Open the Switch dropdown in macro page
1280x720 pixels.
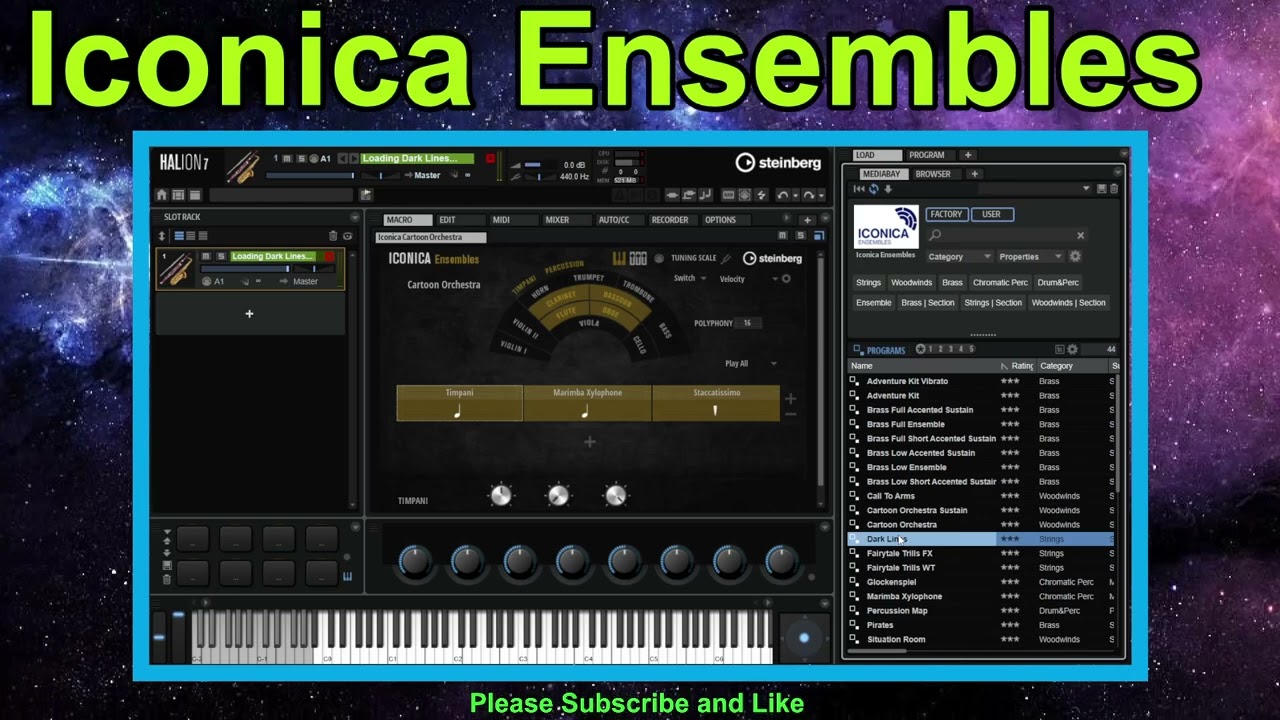click(689, 279)
